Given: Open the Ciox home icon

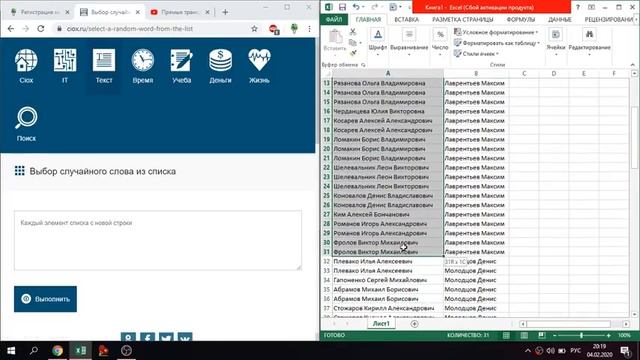Looking at the screenshot, I should click(26, 65).
